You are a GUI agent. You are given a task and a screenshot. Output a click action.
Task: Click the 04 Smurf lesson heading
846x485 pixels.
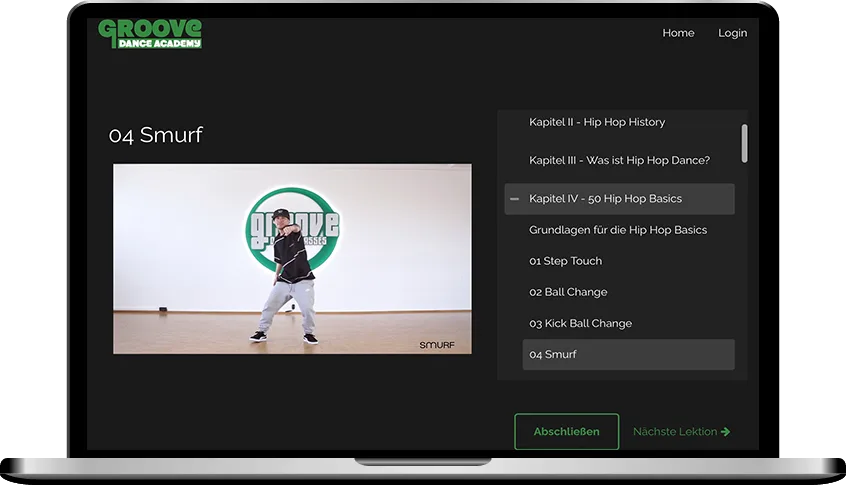tap(155, 135)
